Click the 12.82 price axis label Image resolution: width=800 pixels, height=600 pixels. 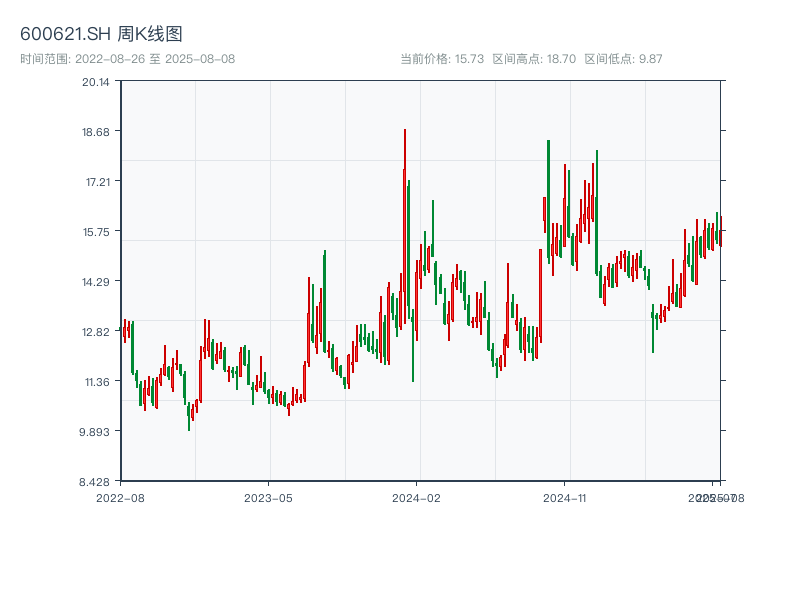pos(96,332)
